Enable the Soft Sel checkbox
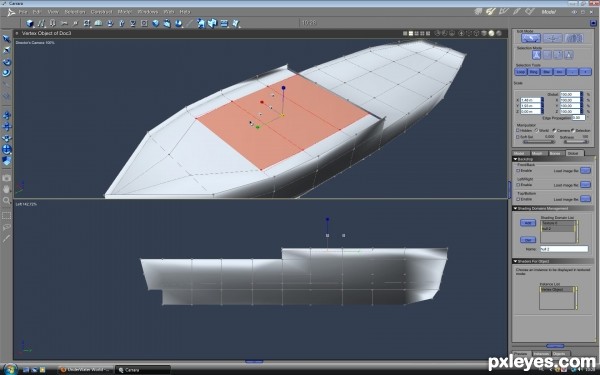 (518, 137)
